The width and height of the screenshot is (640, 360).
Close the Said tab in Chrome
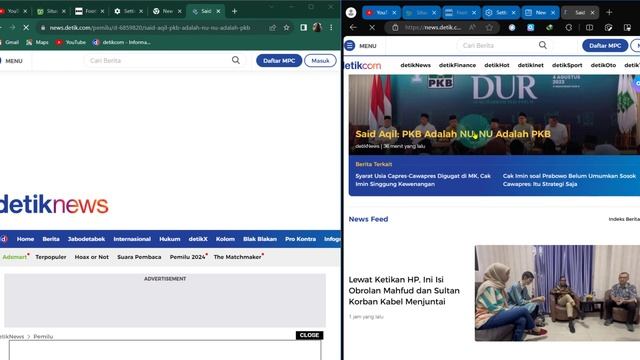tap(218, 11)
